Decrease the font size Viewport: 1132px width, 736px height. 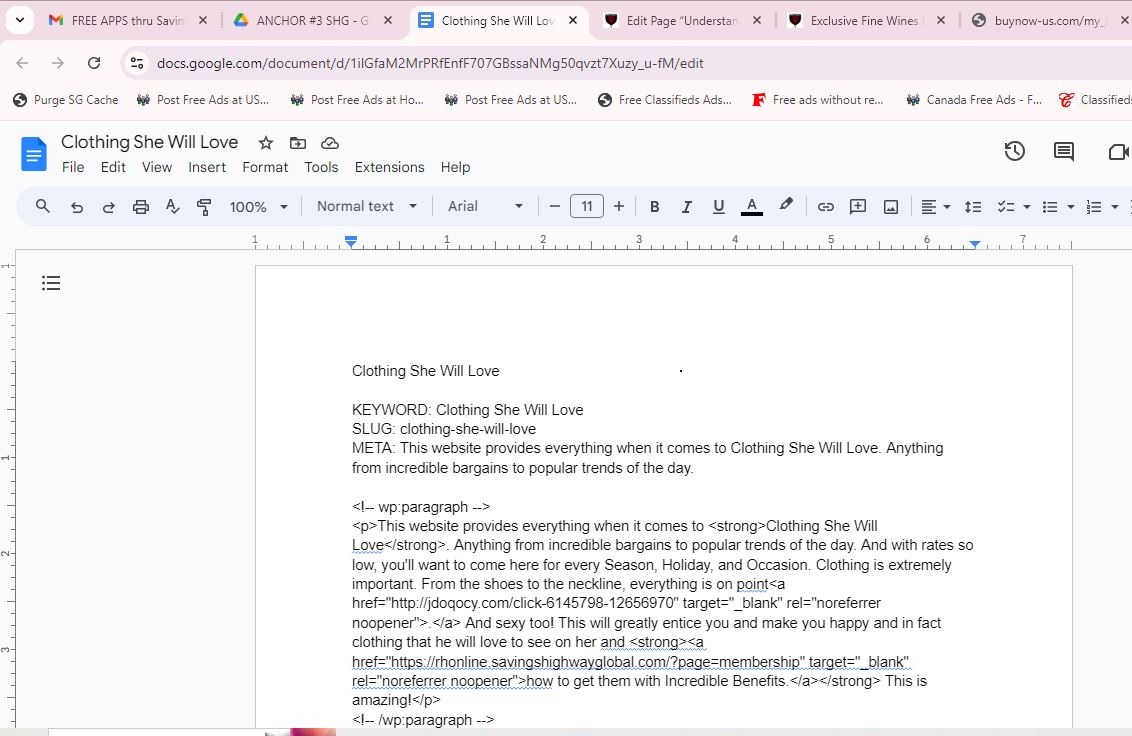point(554,207)
